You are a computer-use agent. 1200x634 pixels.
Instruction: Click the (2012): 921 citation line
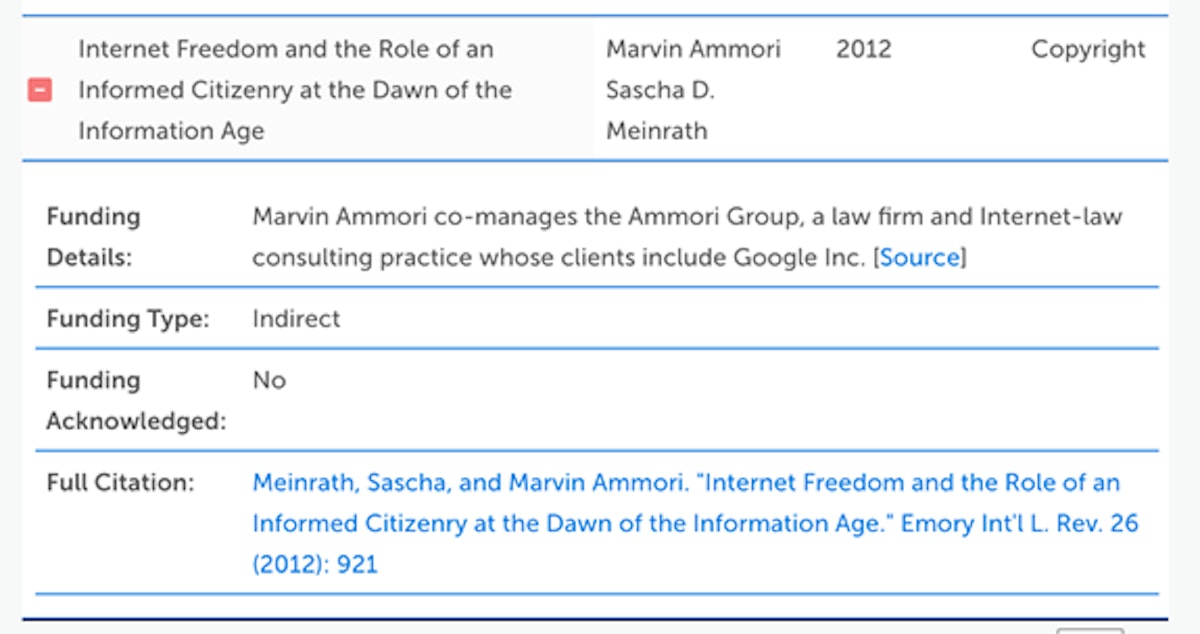[315, 565]
